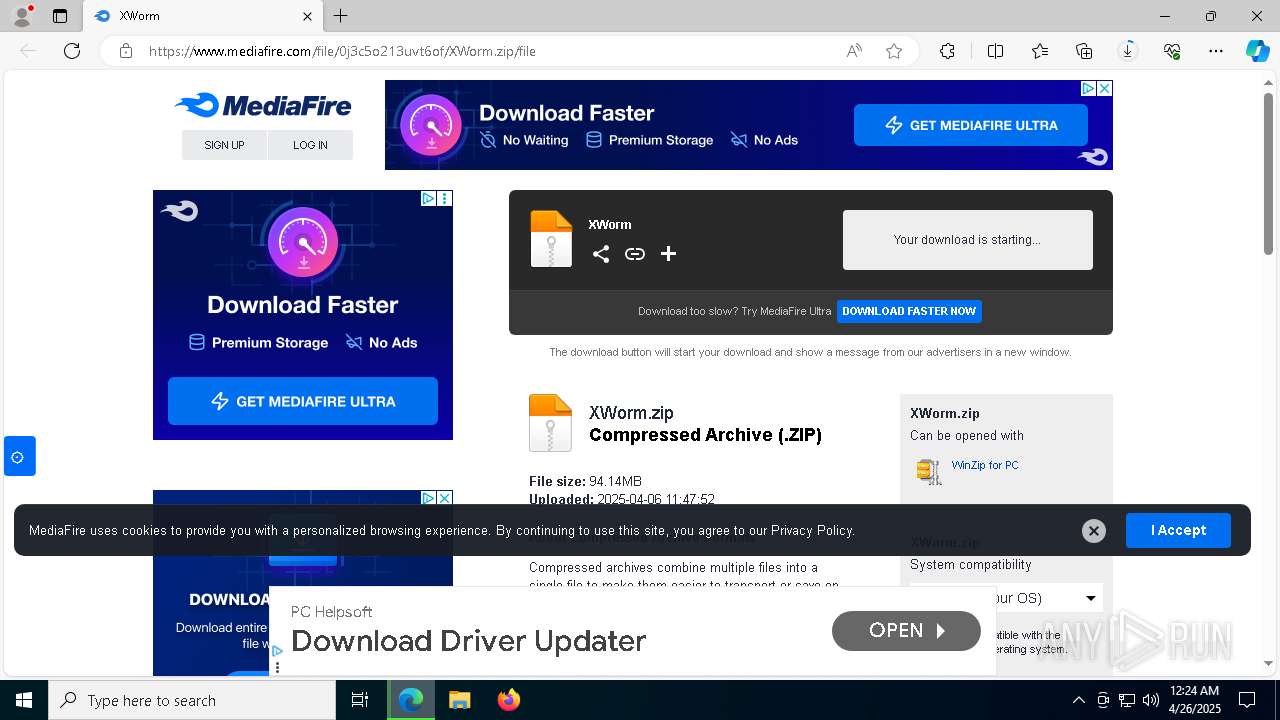Click the zip file thumbnail in download box

click(551, 239)
